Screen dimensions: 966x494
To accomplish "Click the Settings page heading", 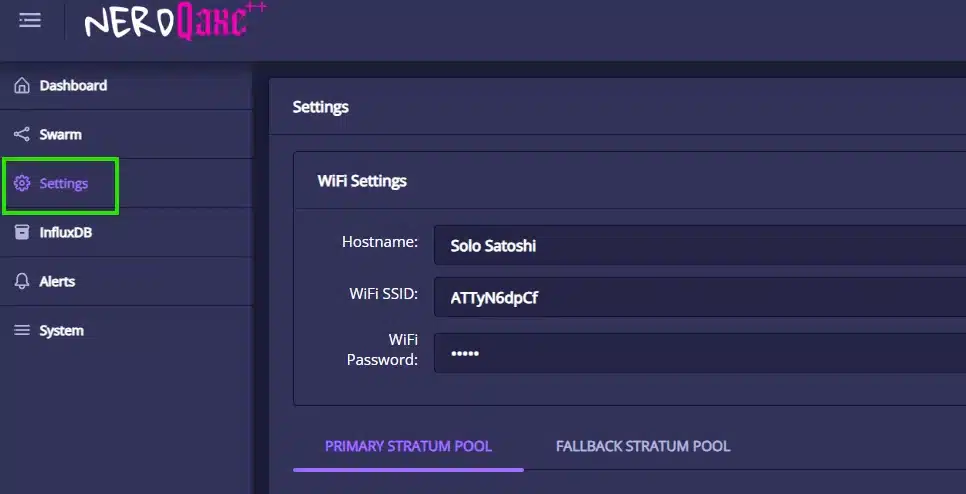I will coord(320,107).
